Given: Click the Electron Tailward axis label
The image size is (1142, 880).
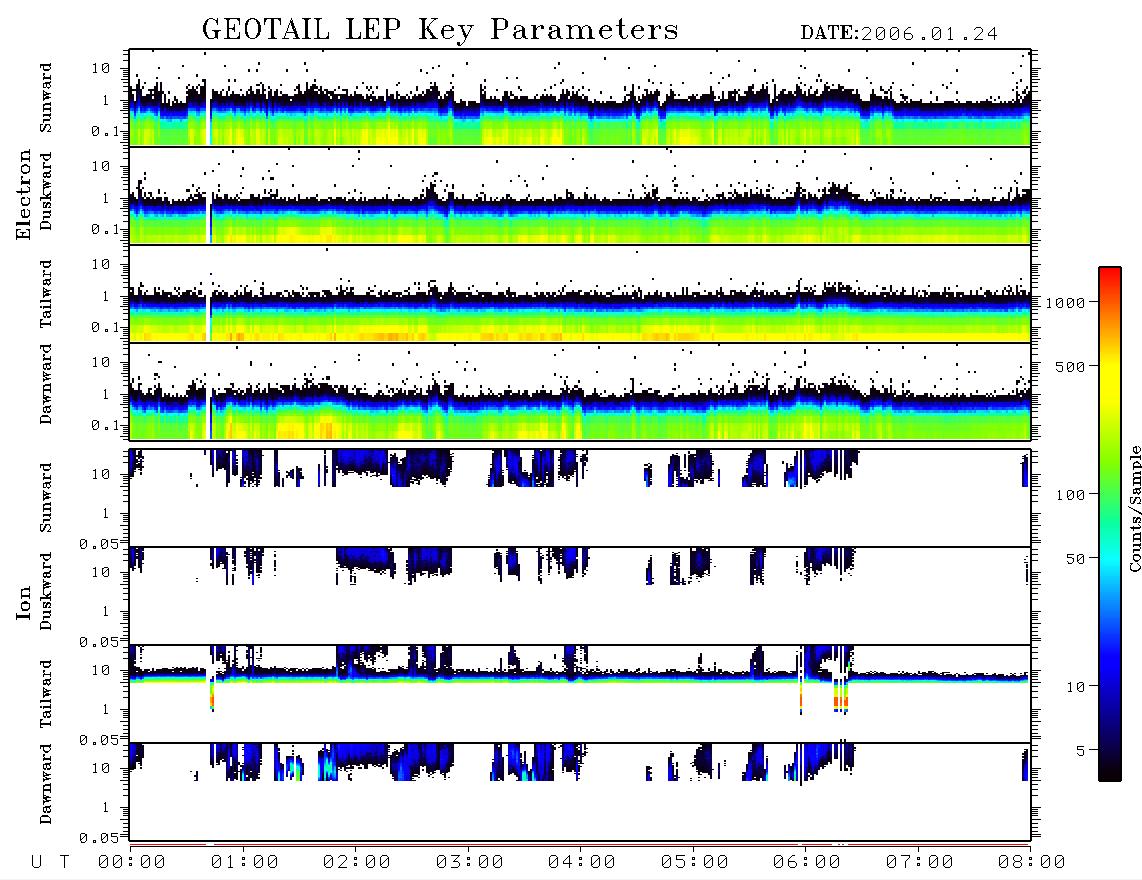Looking at the screenshot, I should coord(45,294).
